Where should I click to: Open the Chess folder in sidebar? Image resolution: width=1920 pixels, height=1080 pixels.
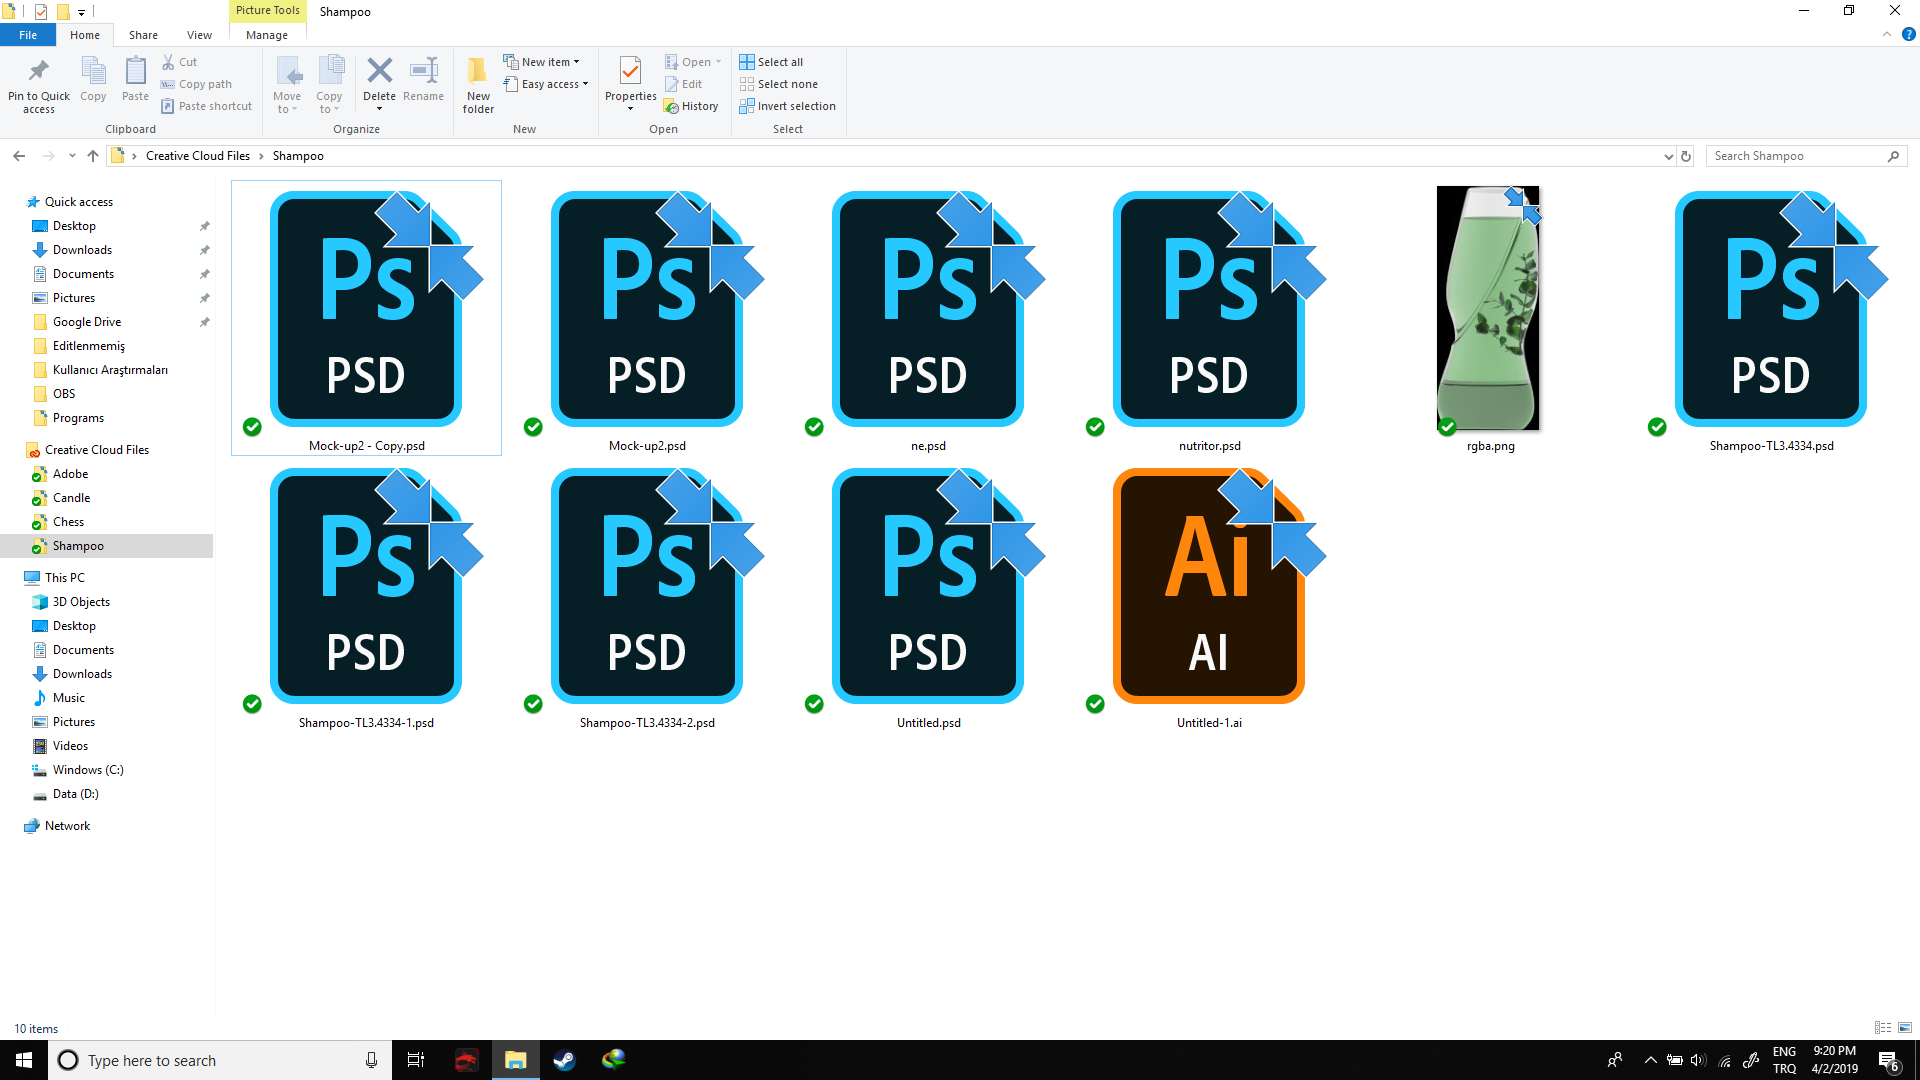click(68, 522)
